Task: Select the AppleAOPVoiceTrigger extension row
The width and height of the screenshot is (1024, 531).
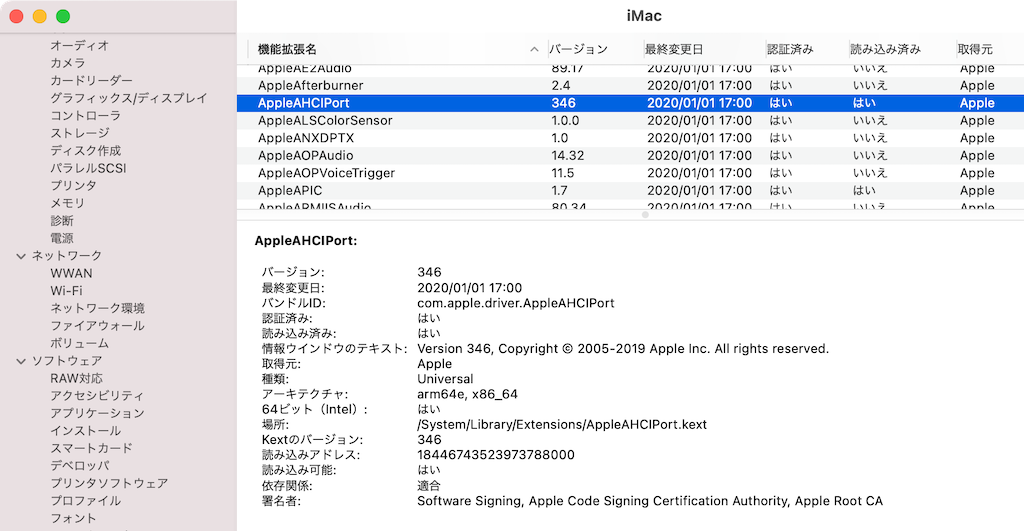Action: [x=630, y=173]
